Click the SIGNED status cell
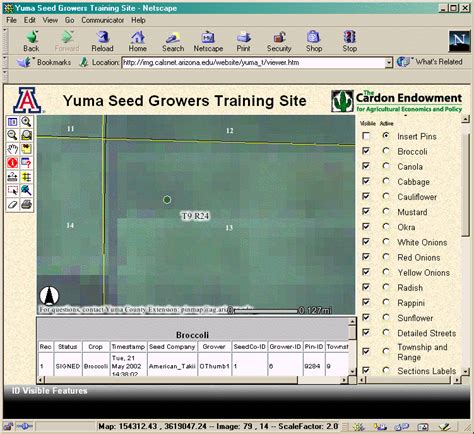Screen dimensions: 474x434 click(x=68, y=366)
